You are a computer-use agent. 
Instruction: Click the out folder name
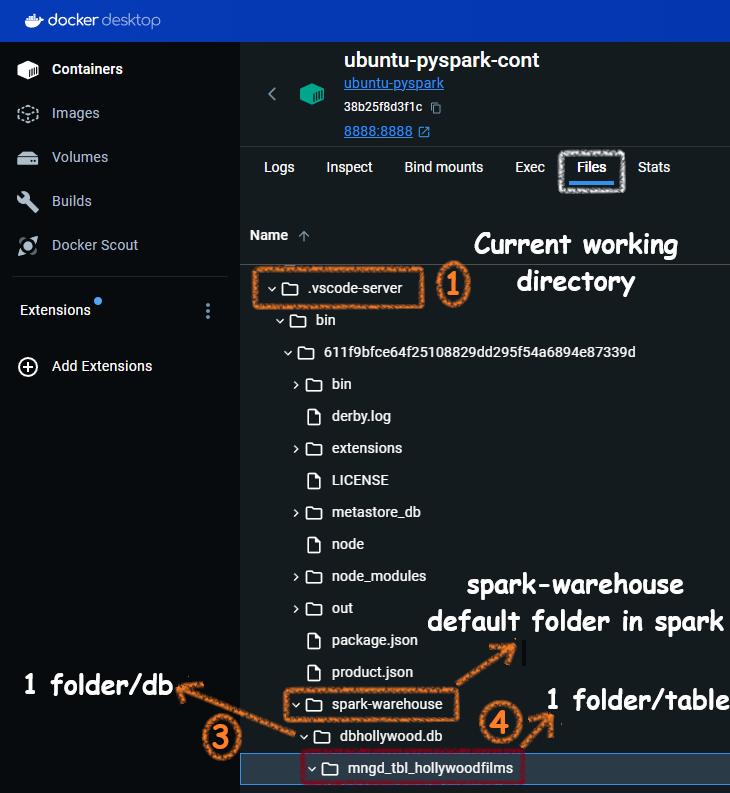point(342,608)
